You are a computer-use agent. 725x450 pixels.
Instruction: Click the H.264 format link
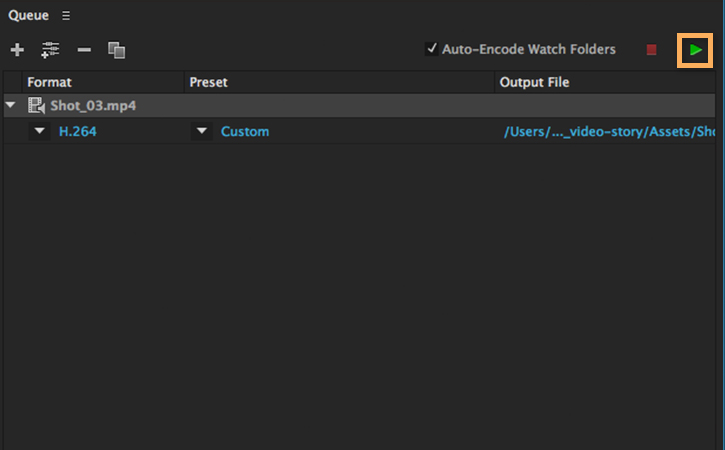[x=77, y=131]
